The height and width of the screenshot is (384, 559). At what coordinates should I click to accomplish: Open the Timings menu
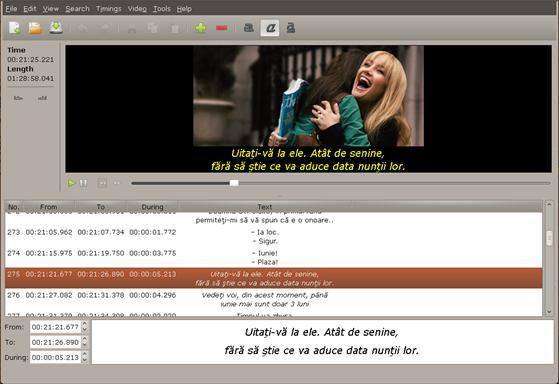coord(109,9)
